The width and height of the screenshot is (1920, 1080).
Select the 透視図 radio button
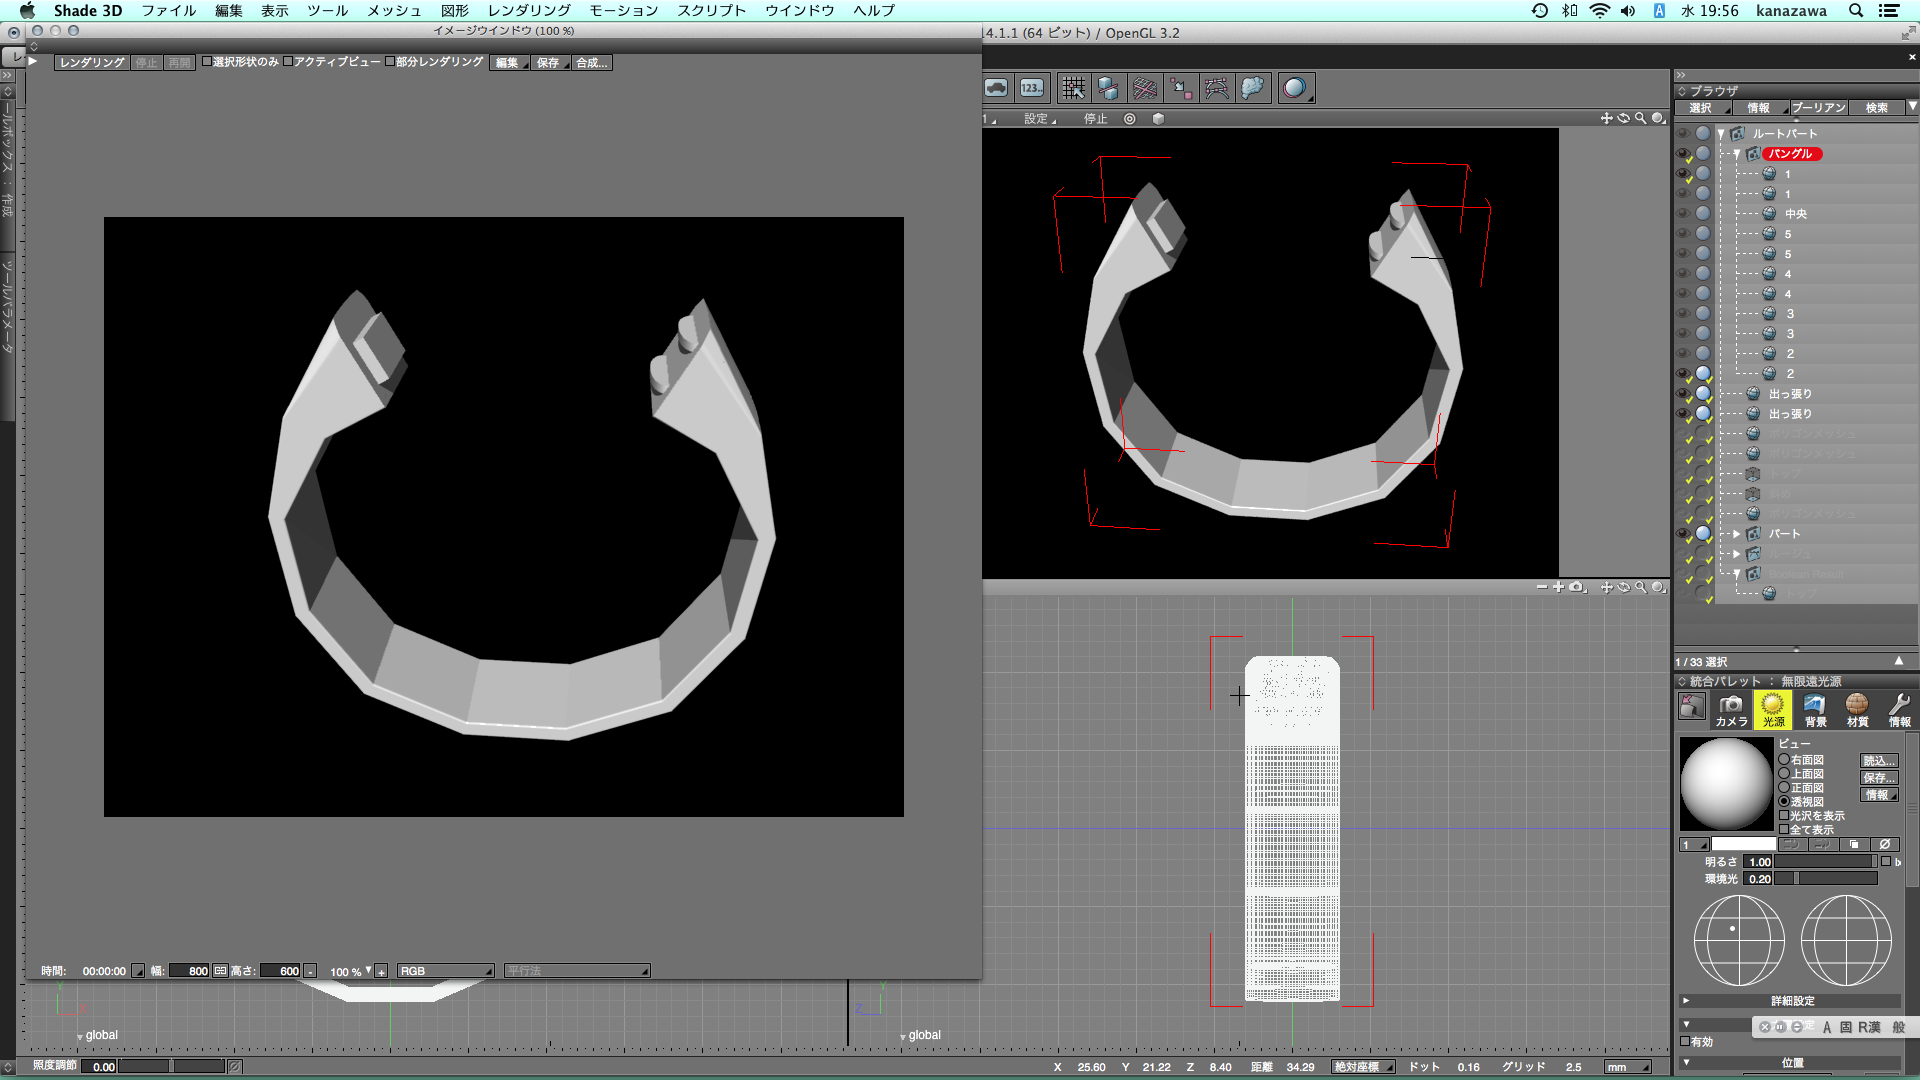click(1784, 802)
